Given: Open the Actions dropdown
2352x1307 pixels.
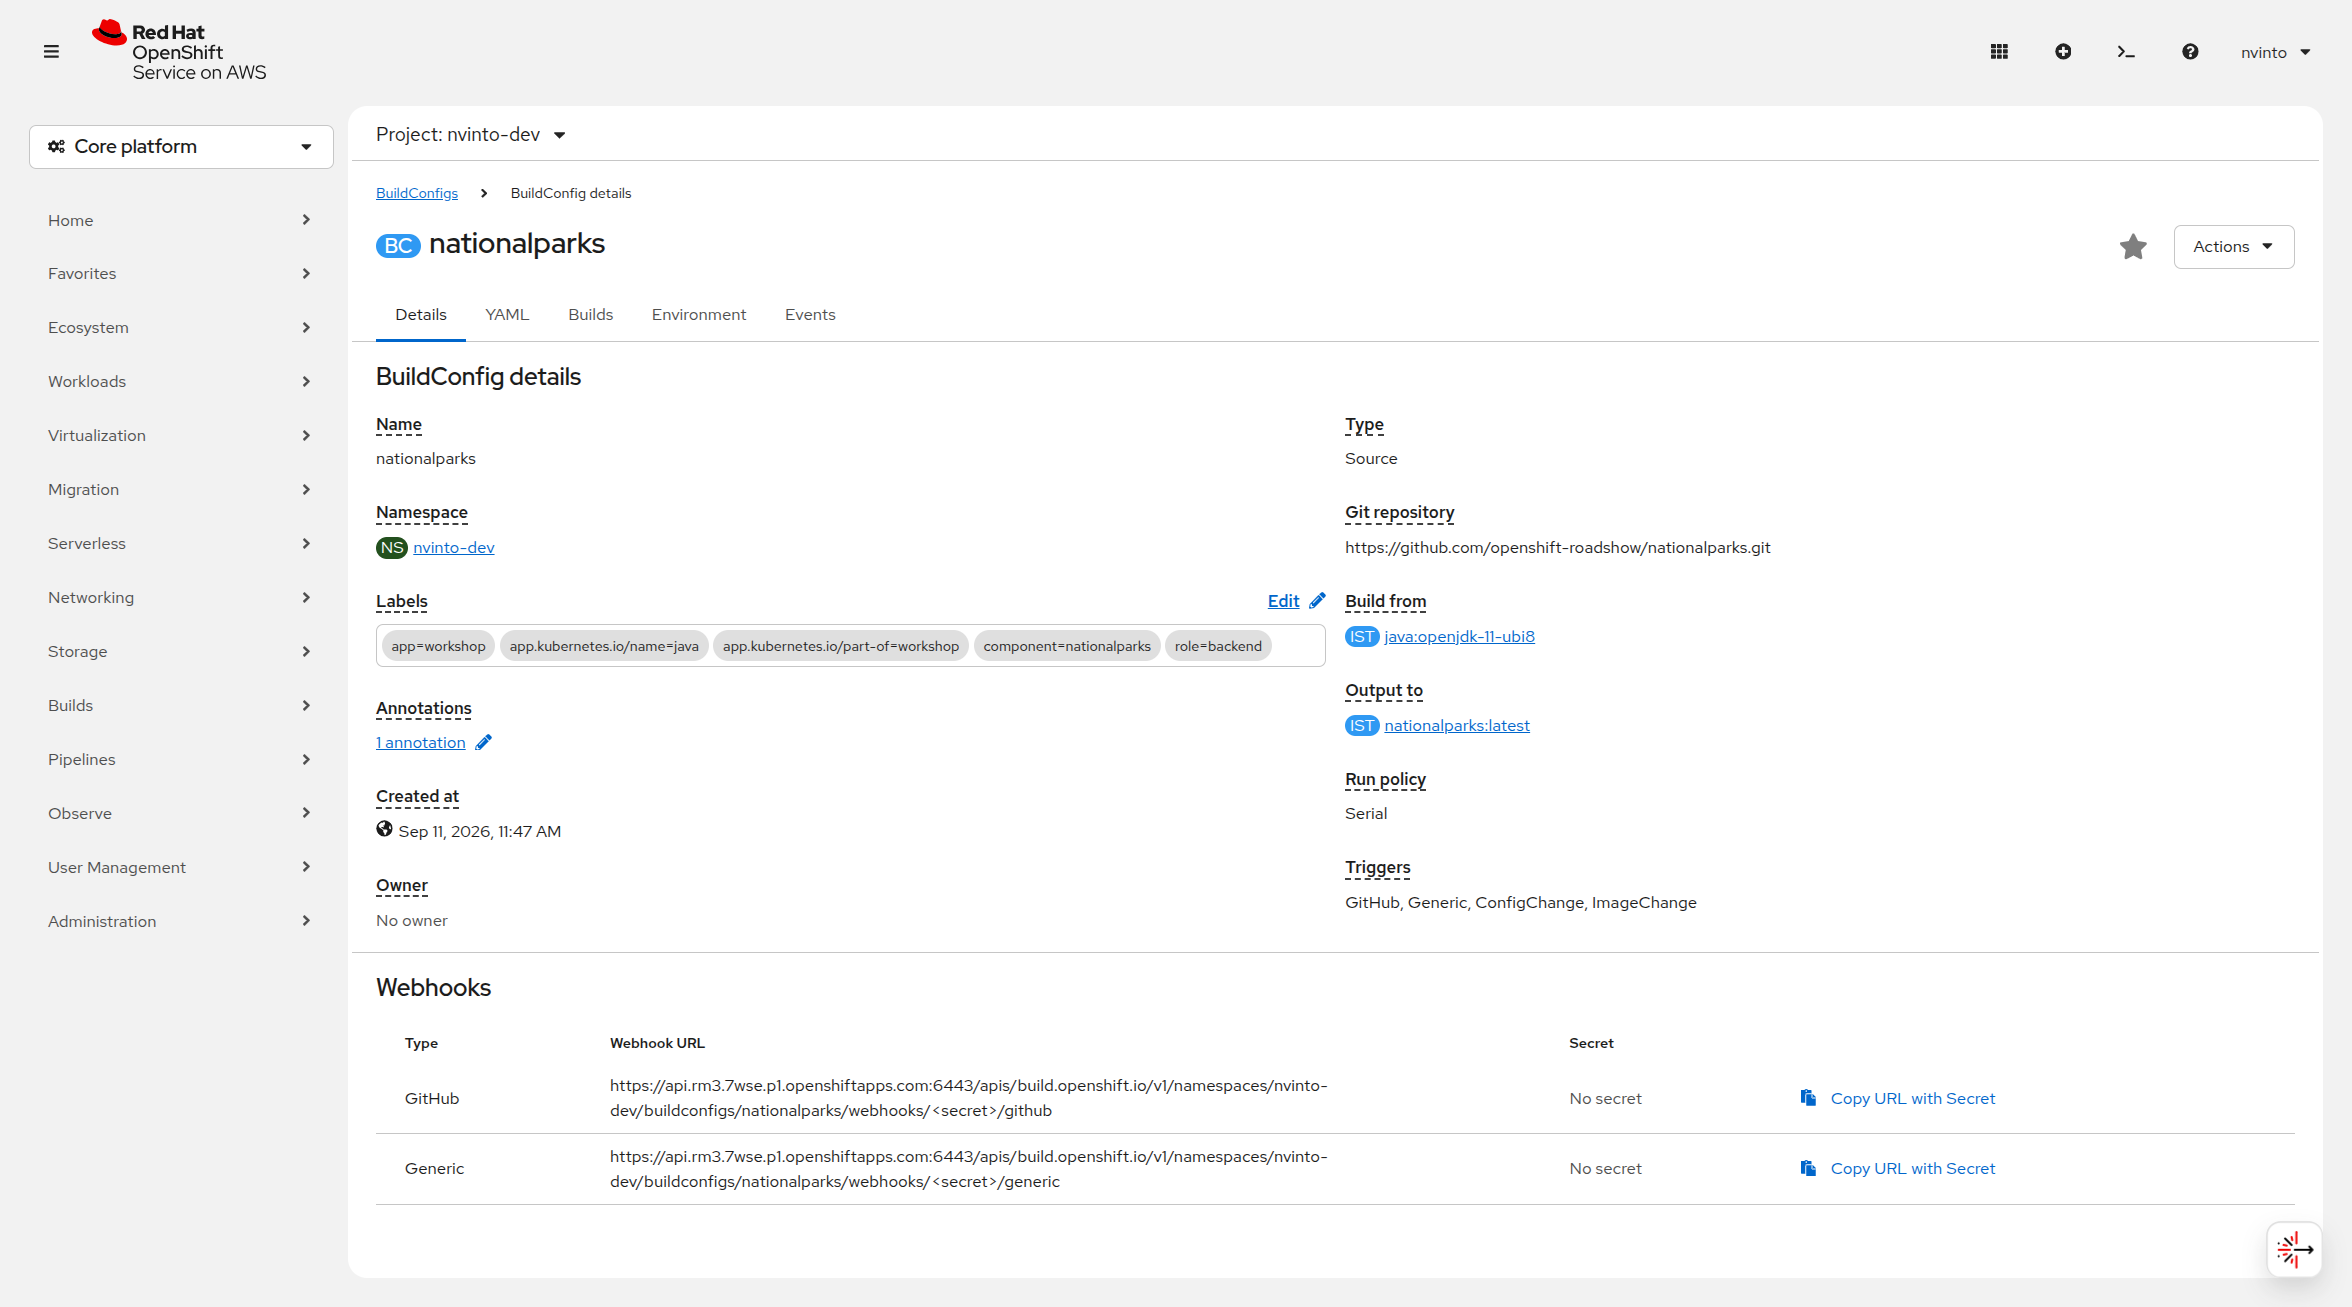Looking at the screenshot, I should [x=2233, y=246].
